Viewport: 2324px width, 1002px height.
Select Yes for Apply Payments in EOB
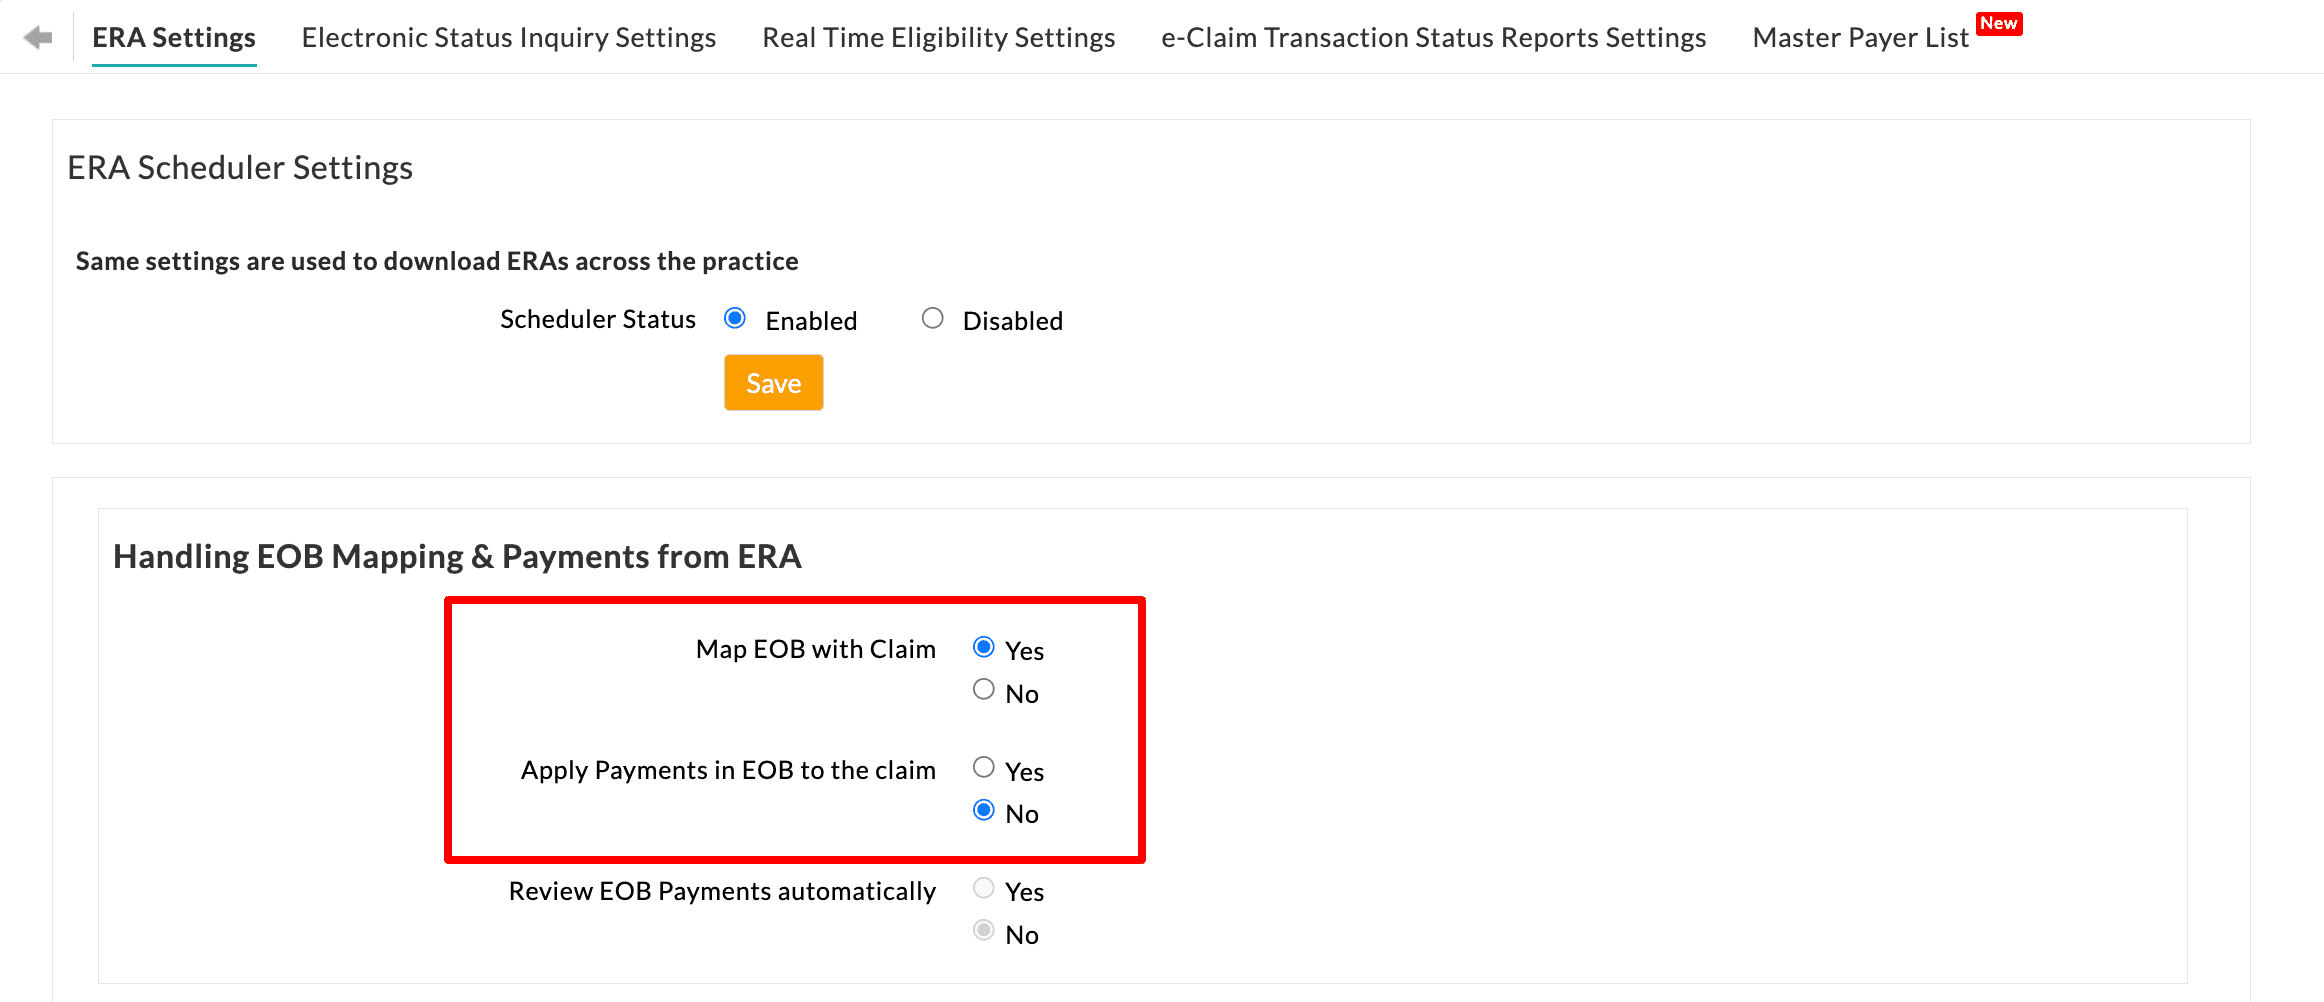984,767
